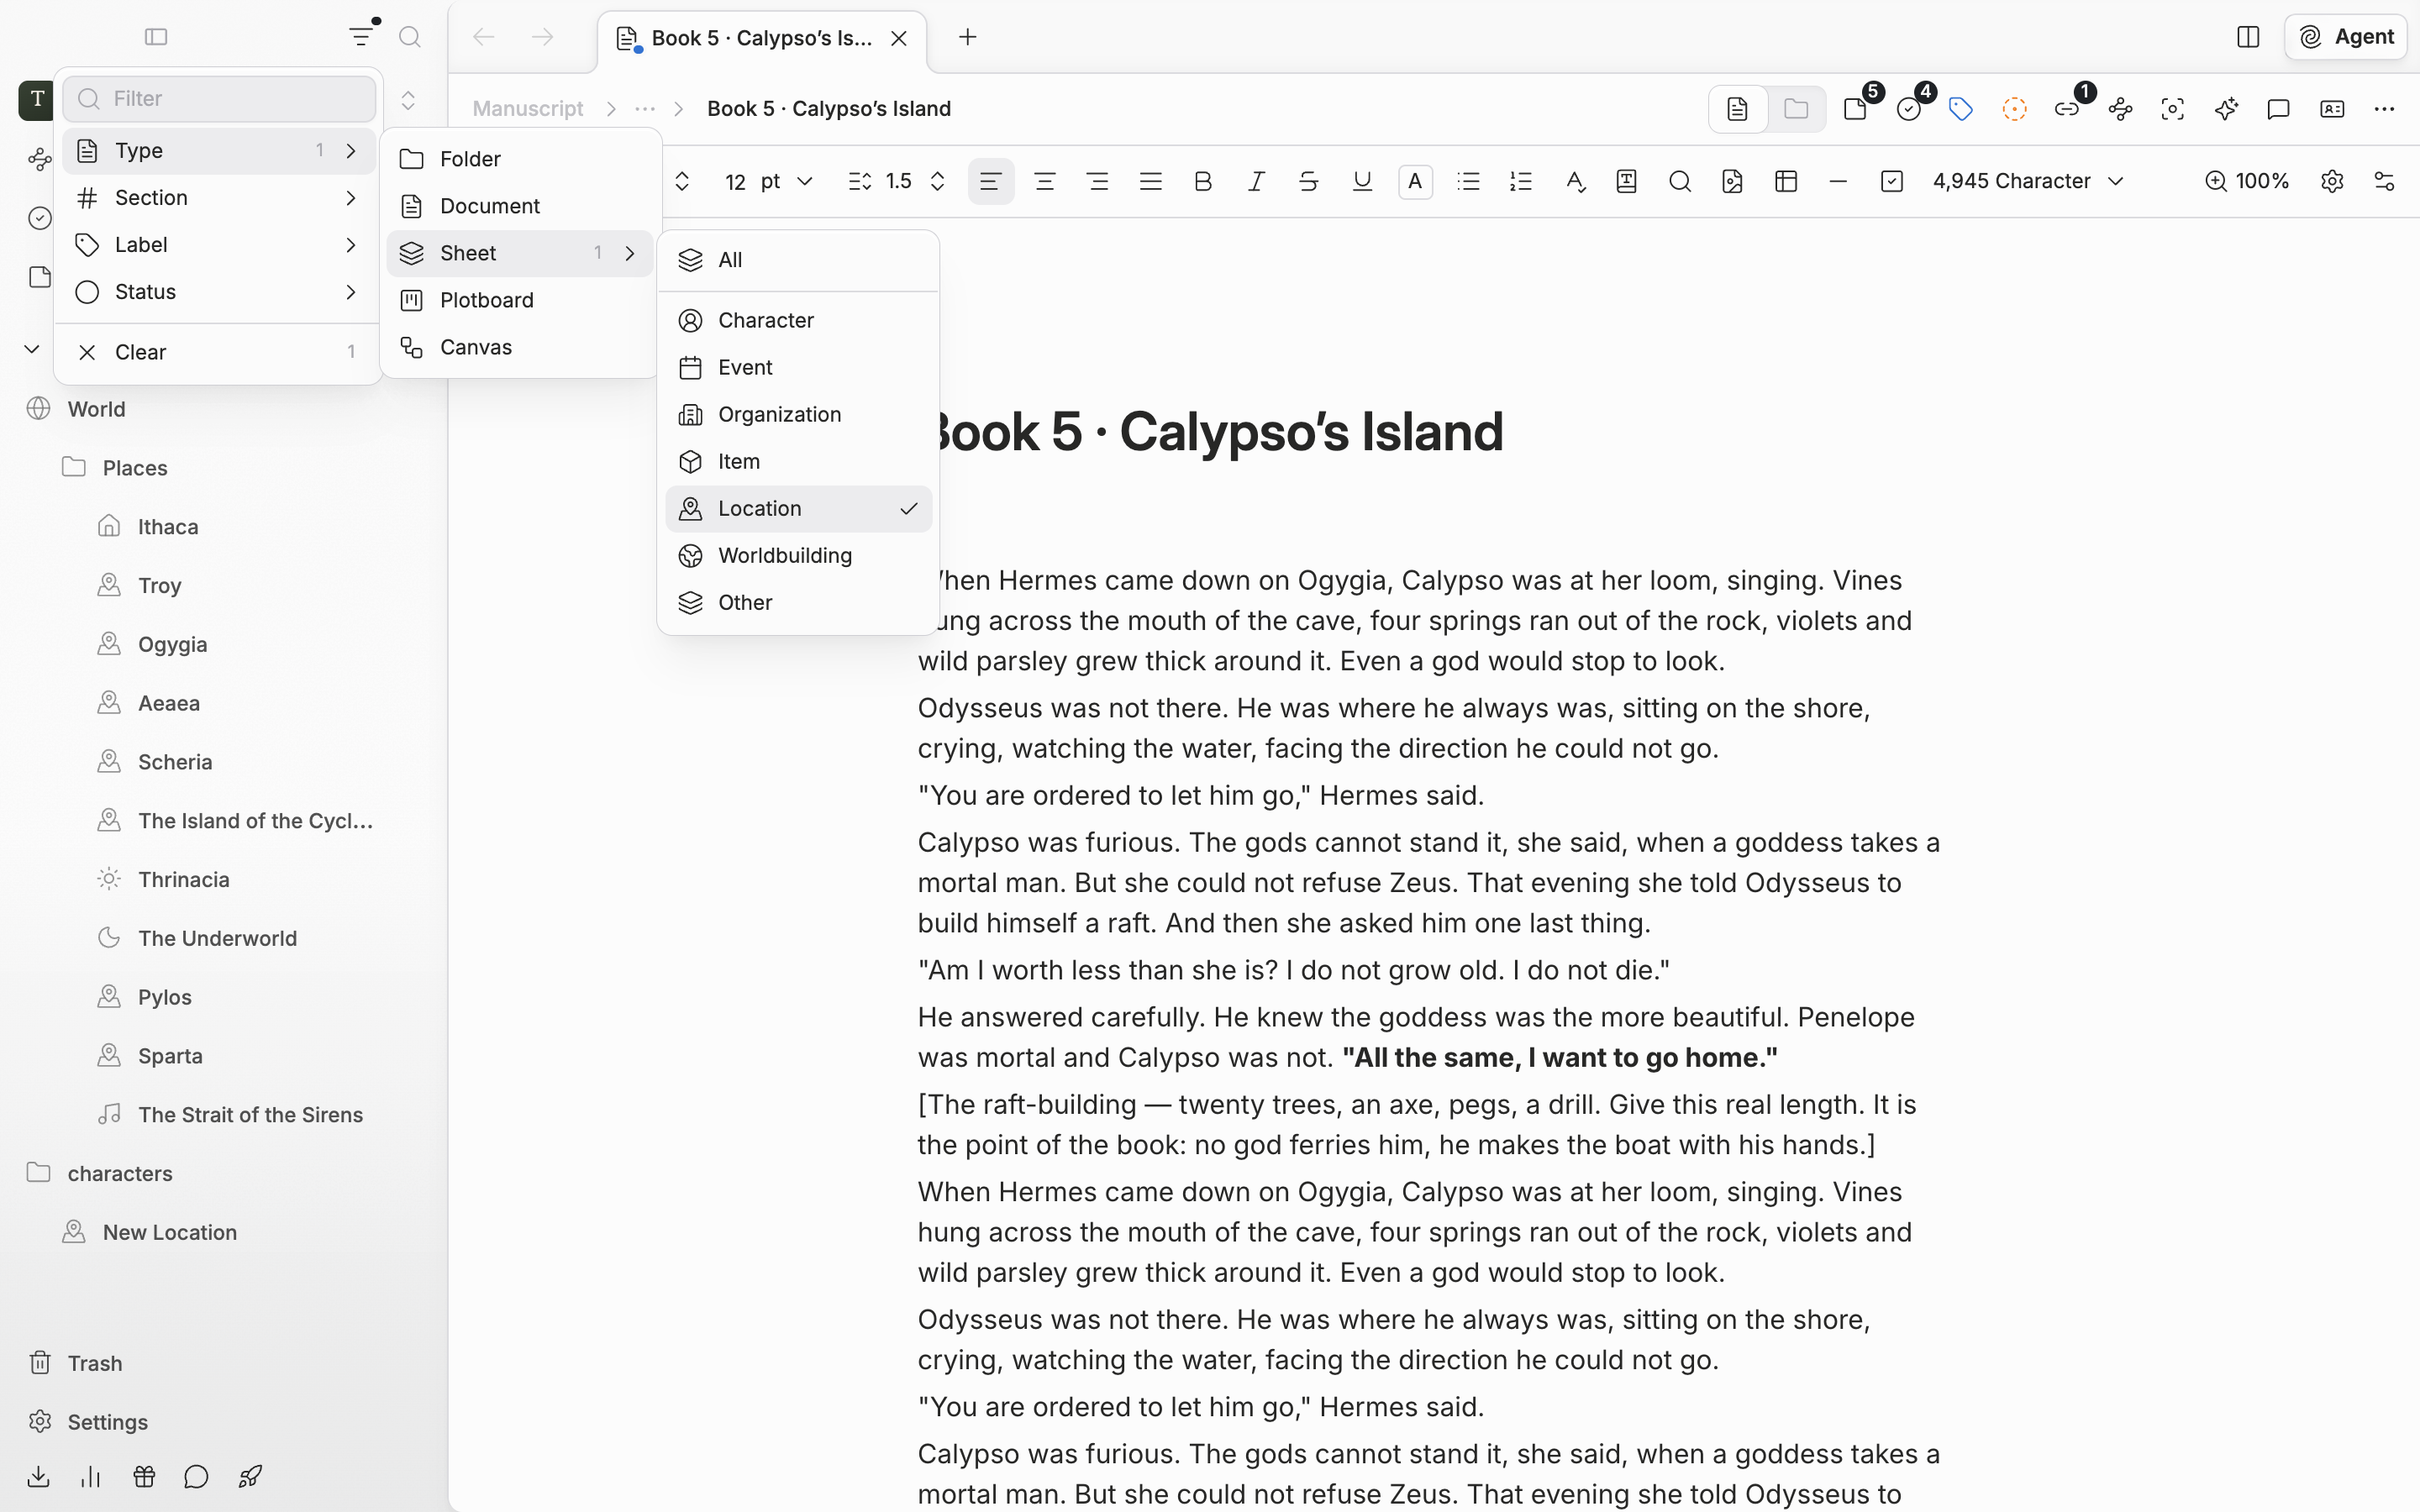Click the sidebar search magnifier icon
The height and width of the screenshot is (1512, 2420).
point(410,37)
